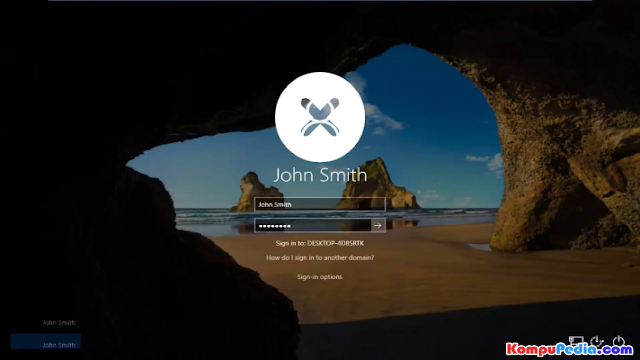
Task: Open the network connection icon
Action: [576, 341]
